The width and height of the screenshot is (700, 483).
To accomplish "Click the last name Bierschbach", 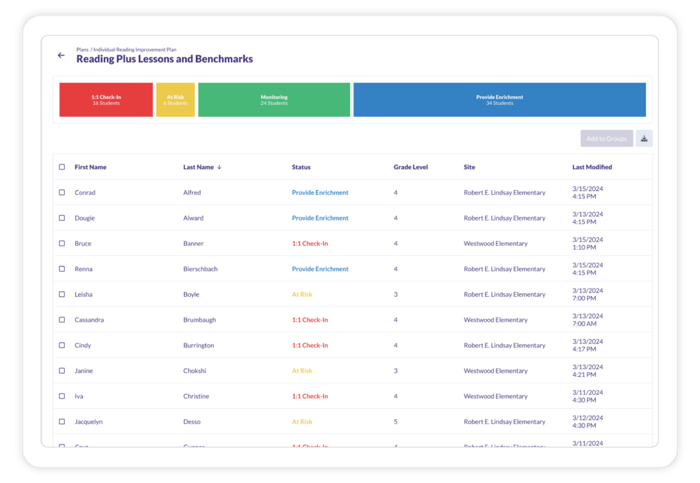I will [200, 269].
